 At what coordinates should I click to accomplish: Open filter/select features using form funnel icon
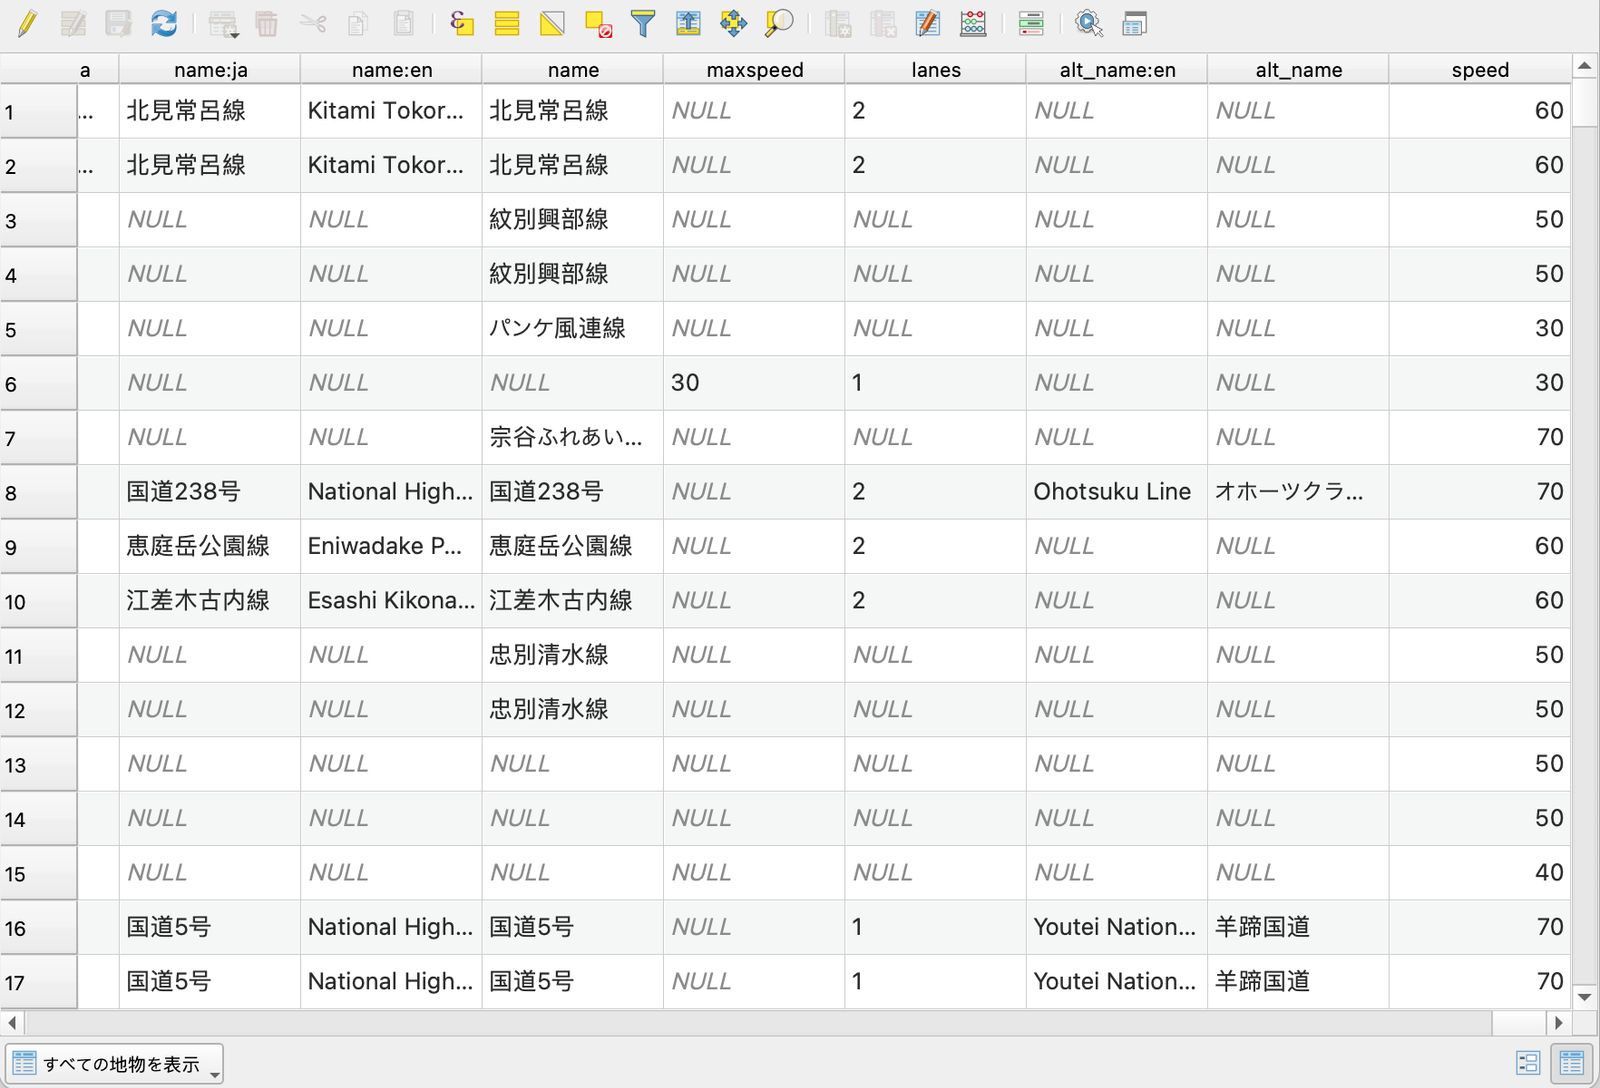[643, 23]
